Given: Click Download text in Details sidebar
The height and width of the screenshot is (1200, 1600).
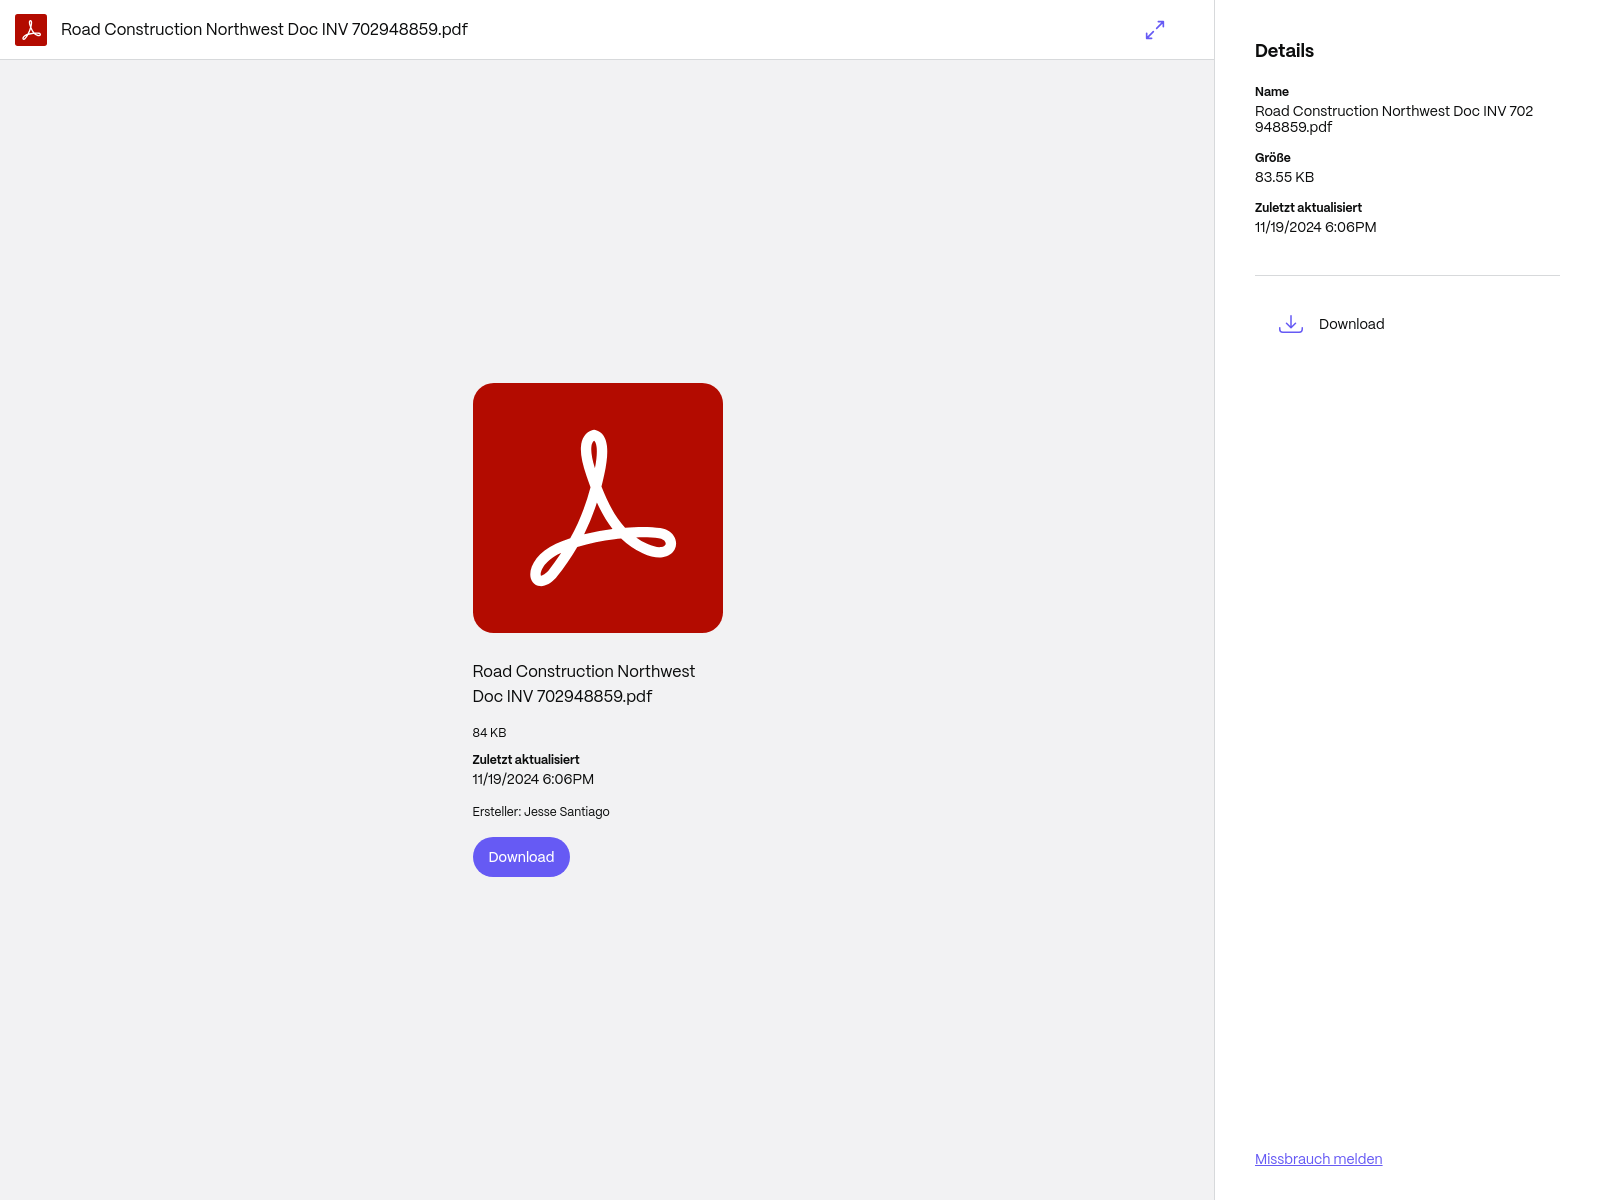Looking at the screenshot, I should pyautogui.click(x=1351, y=324).
